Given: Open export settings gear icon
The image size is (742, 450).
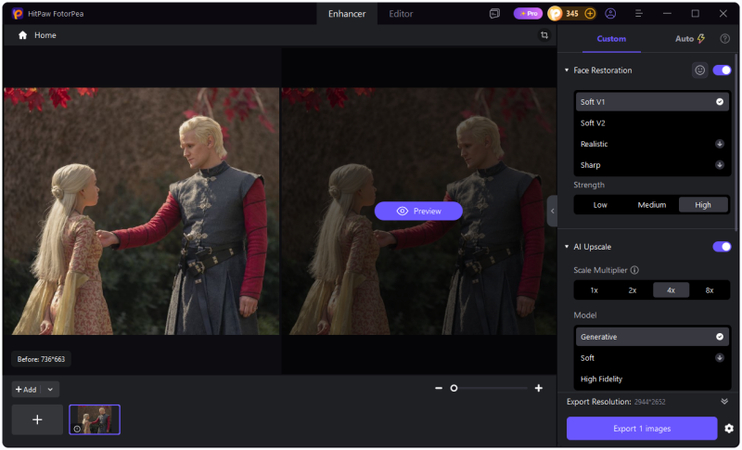Looking at the screenshot, I should tap(729, 429).
